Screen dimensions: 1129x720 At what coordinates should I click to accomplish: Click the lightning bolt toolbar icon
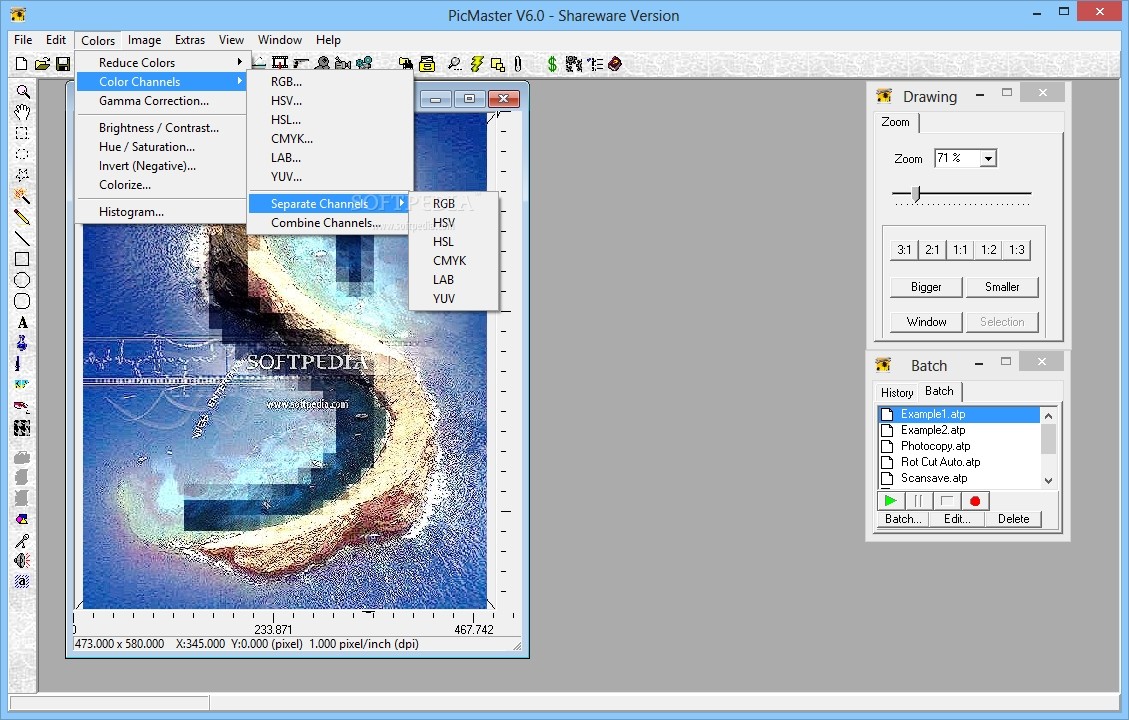click(x=477, y=64)
